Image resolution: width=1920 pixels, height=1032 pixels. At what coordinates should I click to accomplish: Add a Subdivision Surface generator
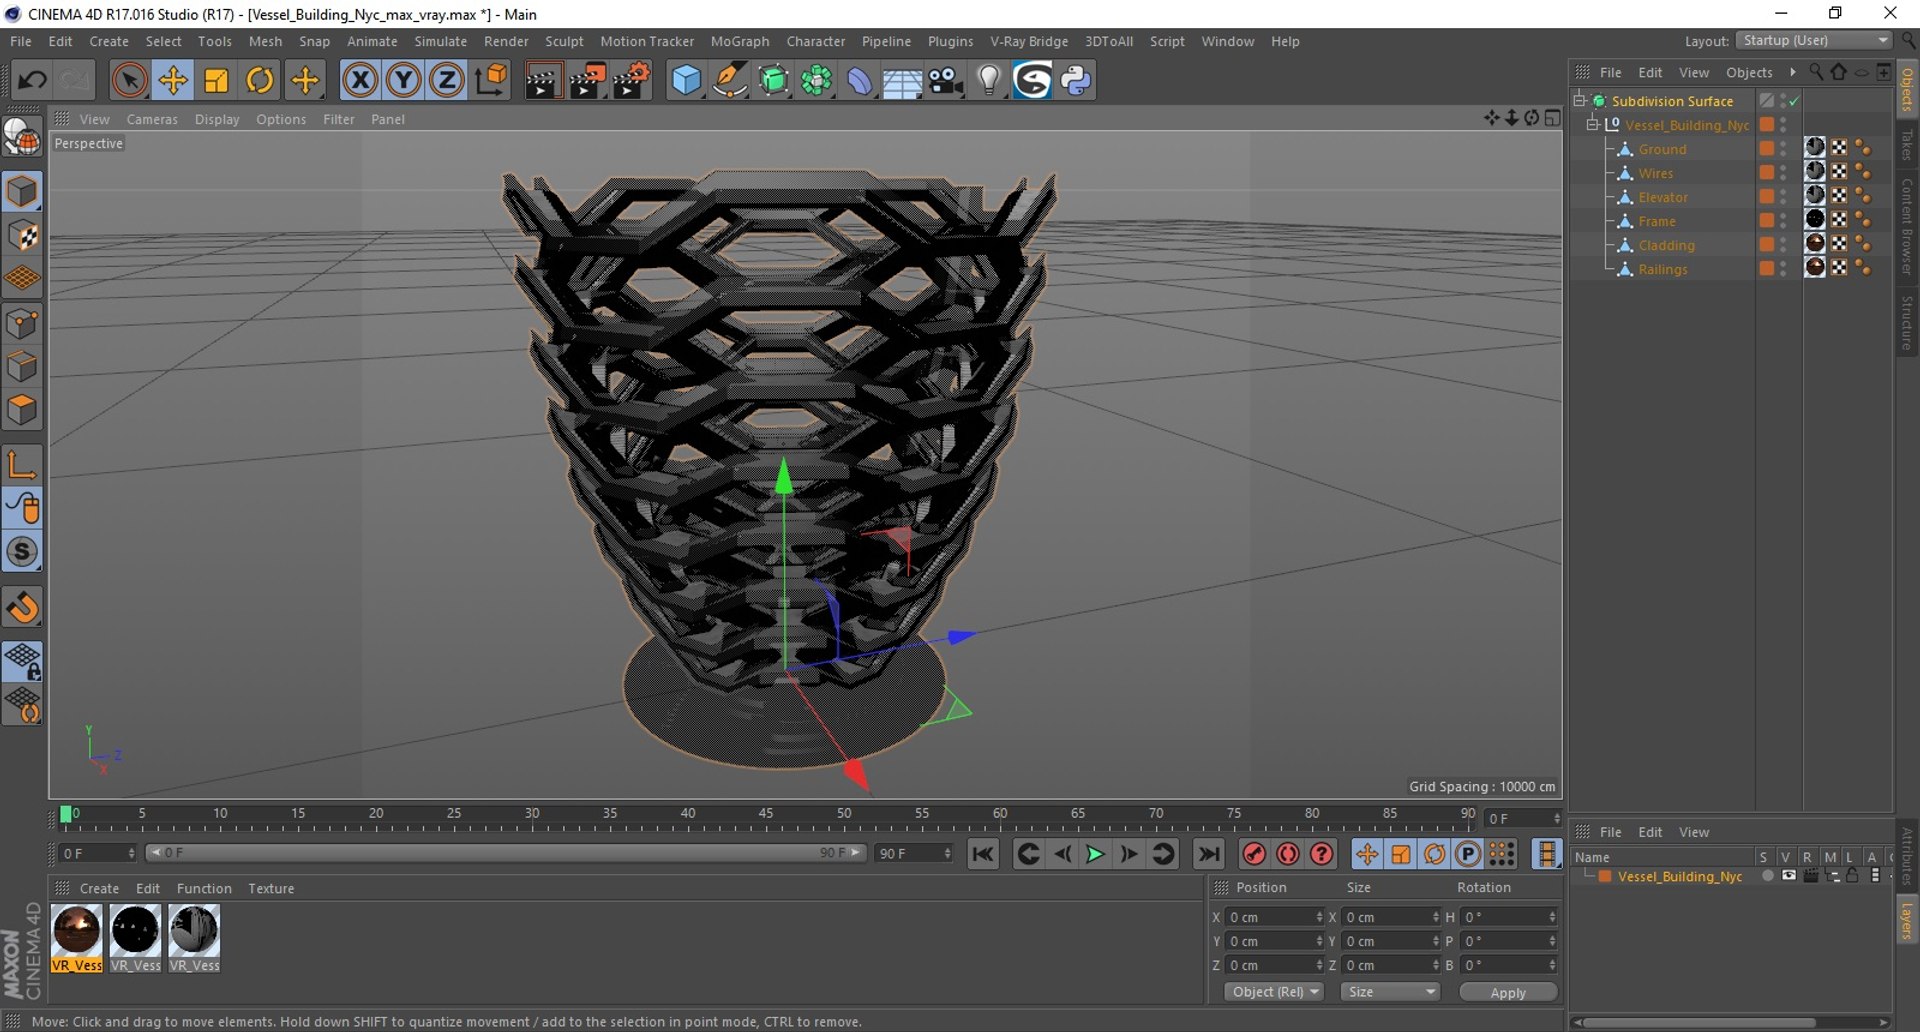(773, 80)
